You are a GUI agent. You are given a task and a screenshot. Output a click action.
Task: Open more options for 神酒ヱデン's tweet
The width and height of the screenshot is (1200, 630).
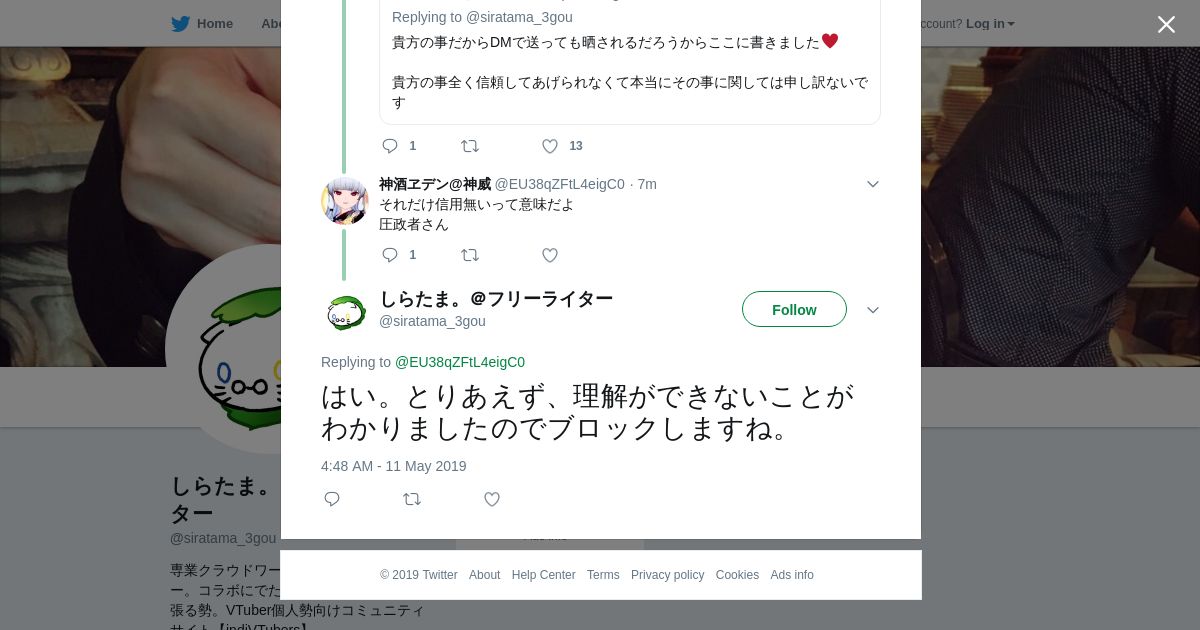pyautogui.click(x=872, y=184)
